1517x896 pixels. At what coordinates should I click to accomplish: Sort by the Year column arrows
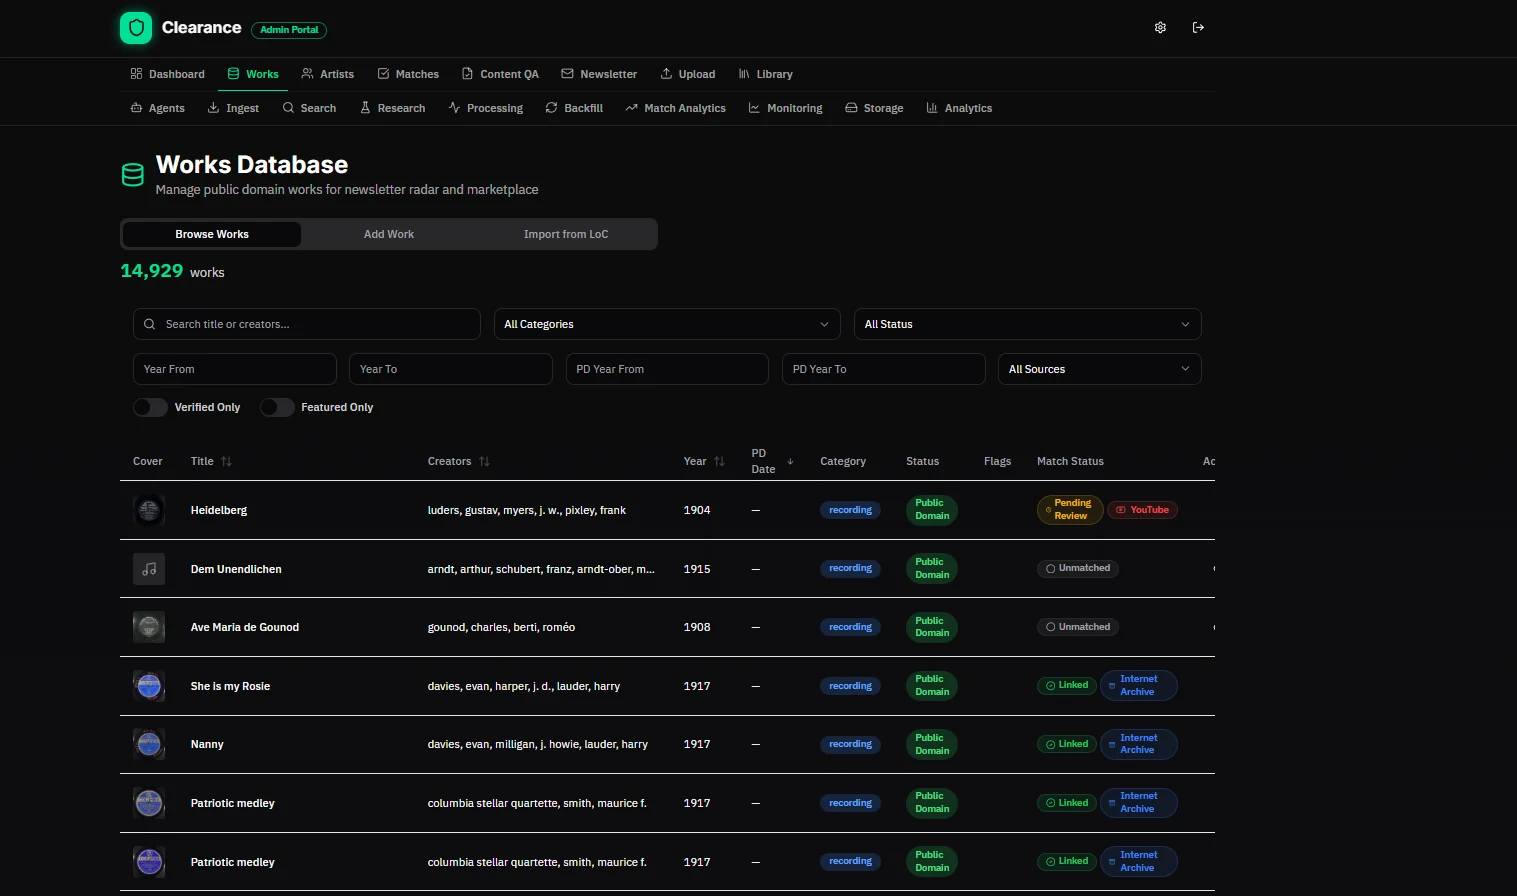[719, 461]
